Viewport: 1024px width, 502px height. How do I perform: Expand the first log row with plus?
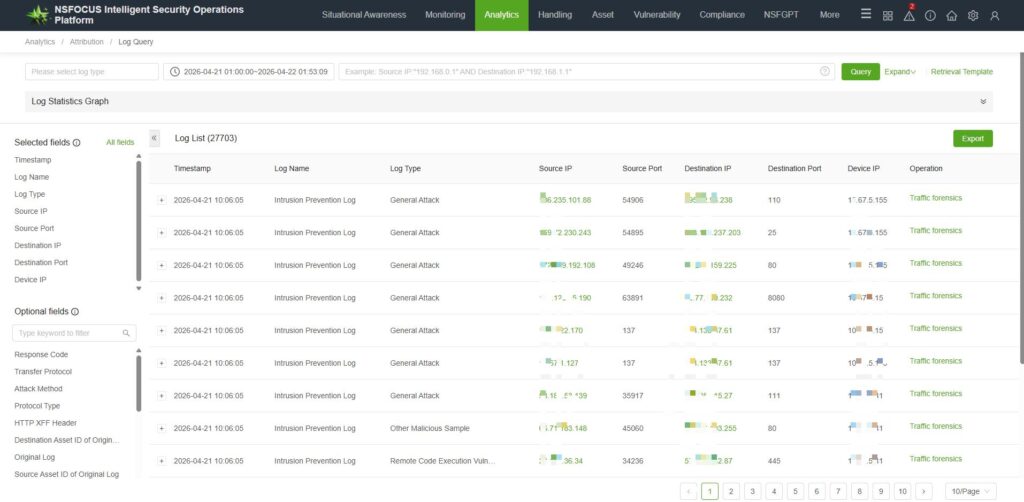tap(161, 200)
